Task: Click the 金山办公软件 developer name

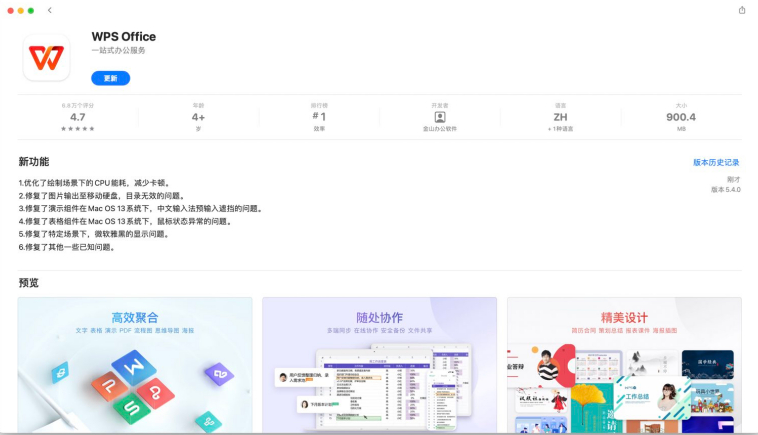Action: point(440,129)
